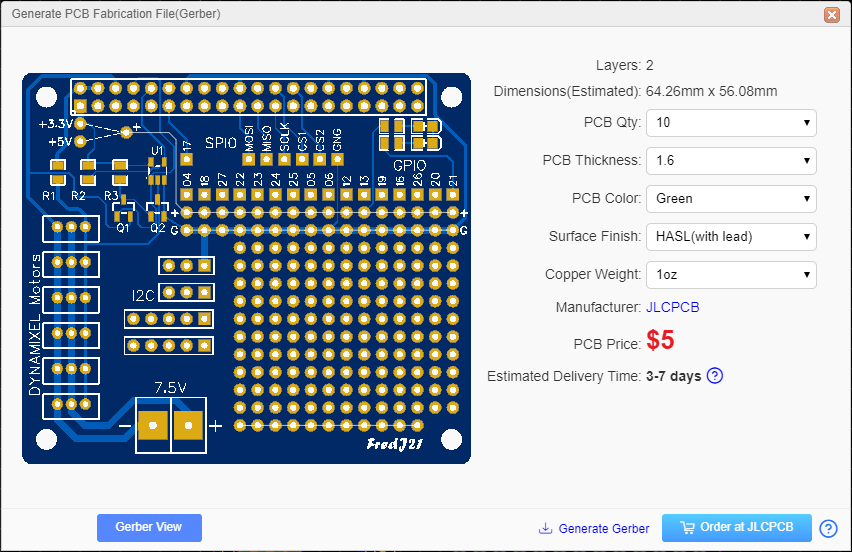Click the help icon beside Order button
This screenshot has height=552, width=852.
coord(828,528)
